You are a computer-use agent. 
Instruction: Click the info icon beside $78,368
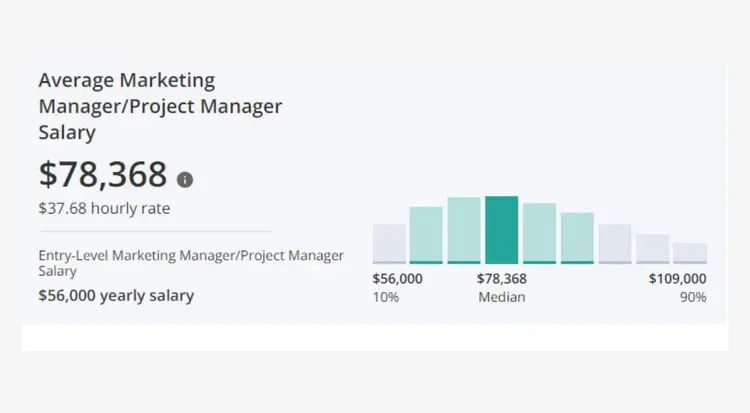[x=185, y=180]
